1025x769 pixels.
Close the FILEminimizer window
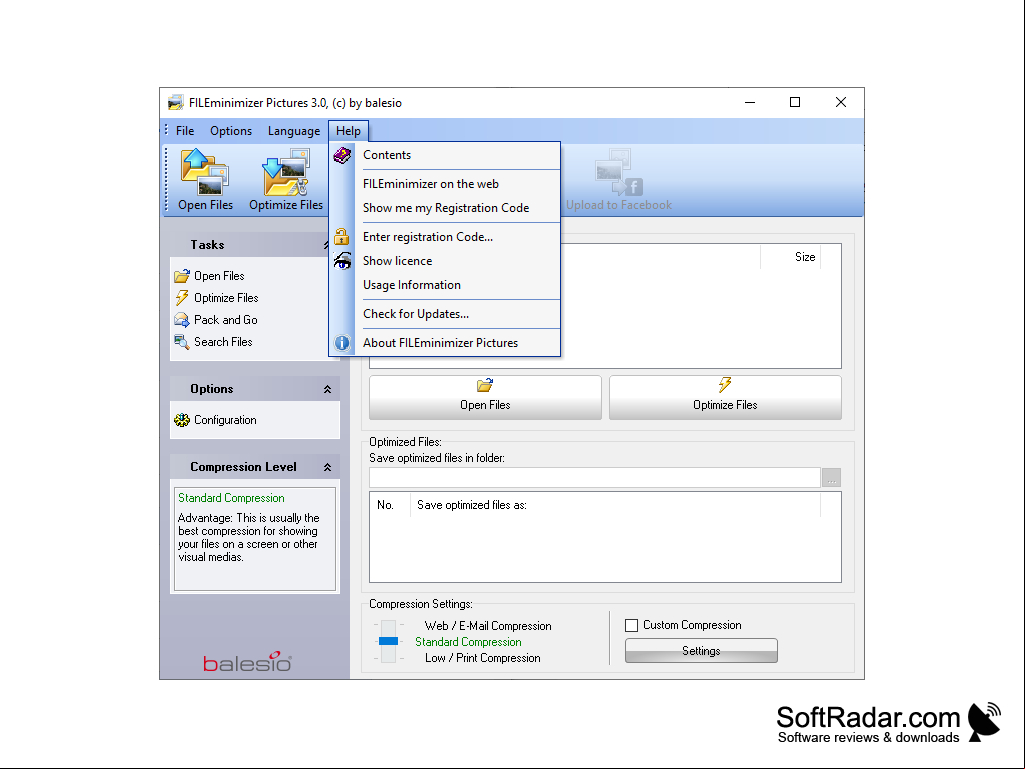(841, 103)
